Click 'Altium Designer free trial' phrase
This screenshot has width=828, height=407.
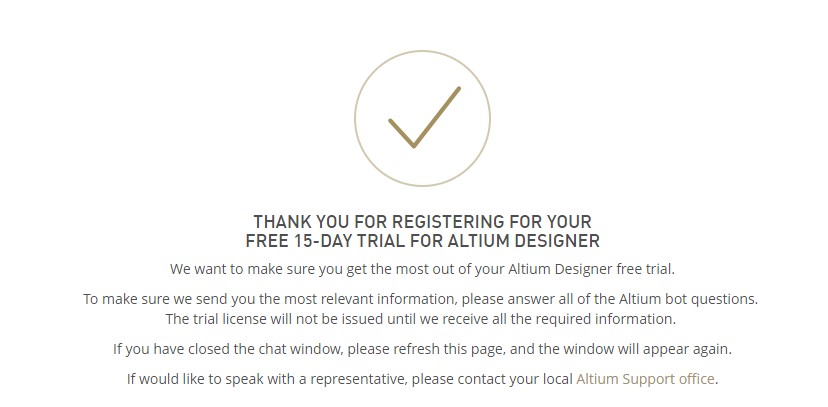pos(591,269)
